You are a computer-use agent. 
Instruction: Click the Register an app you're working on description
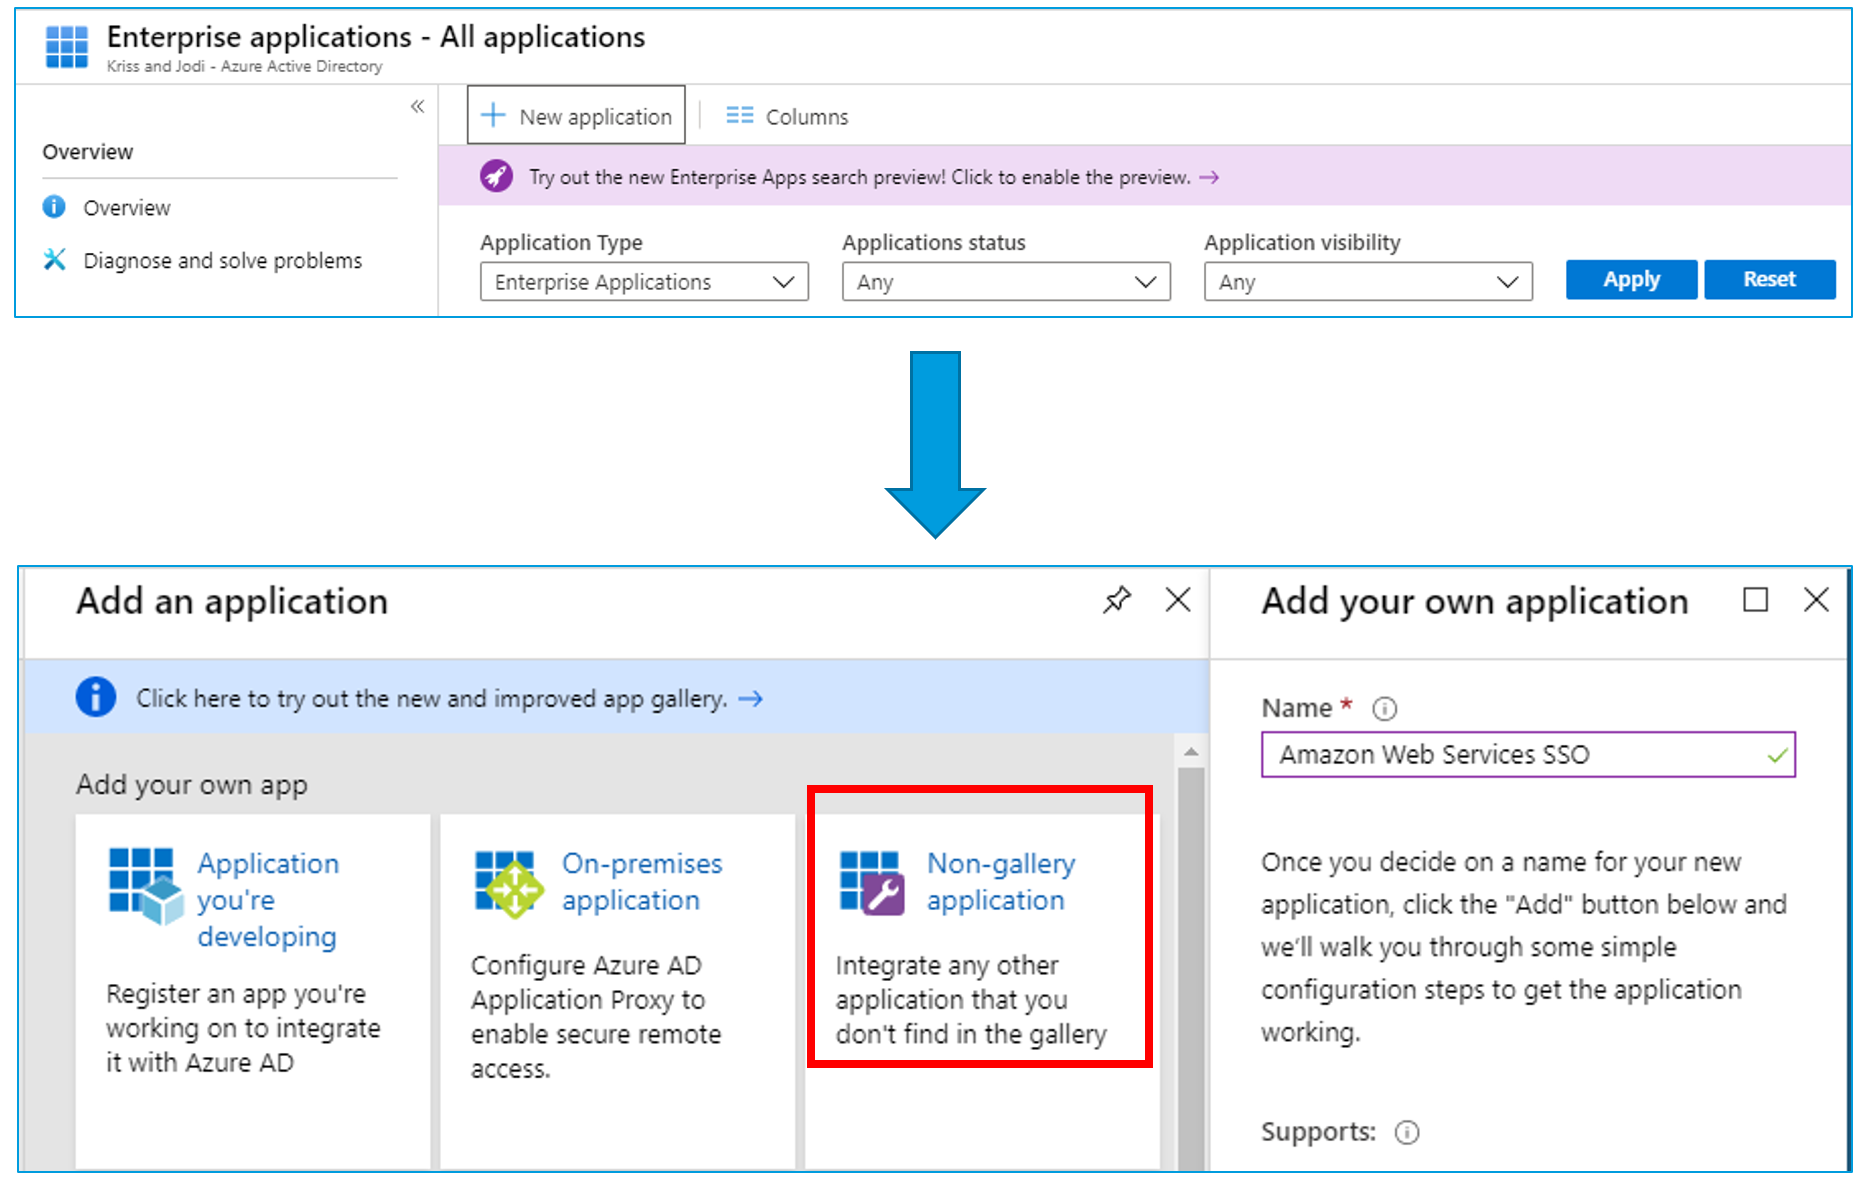point(243,1028)
